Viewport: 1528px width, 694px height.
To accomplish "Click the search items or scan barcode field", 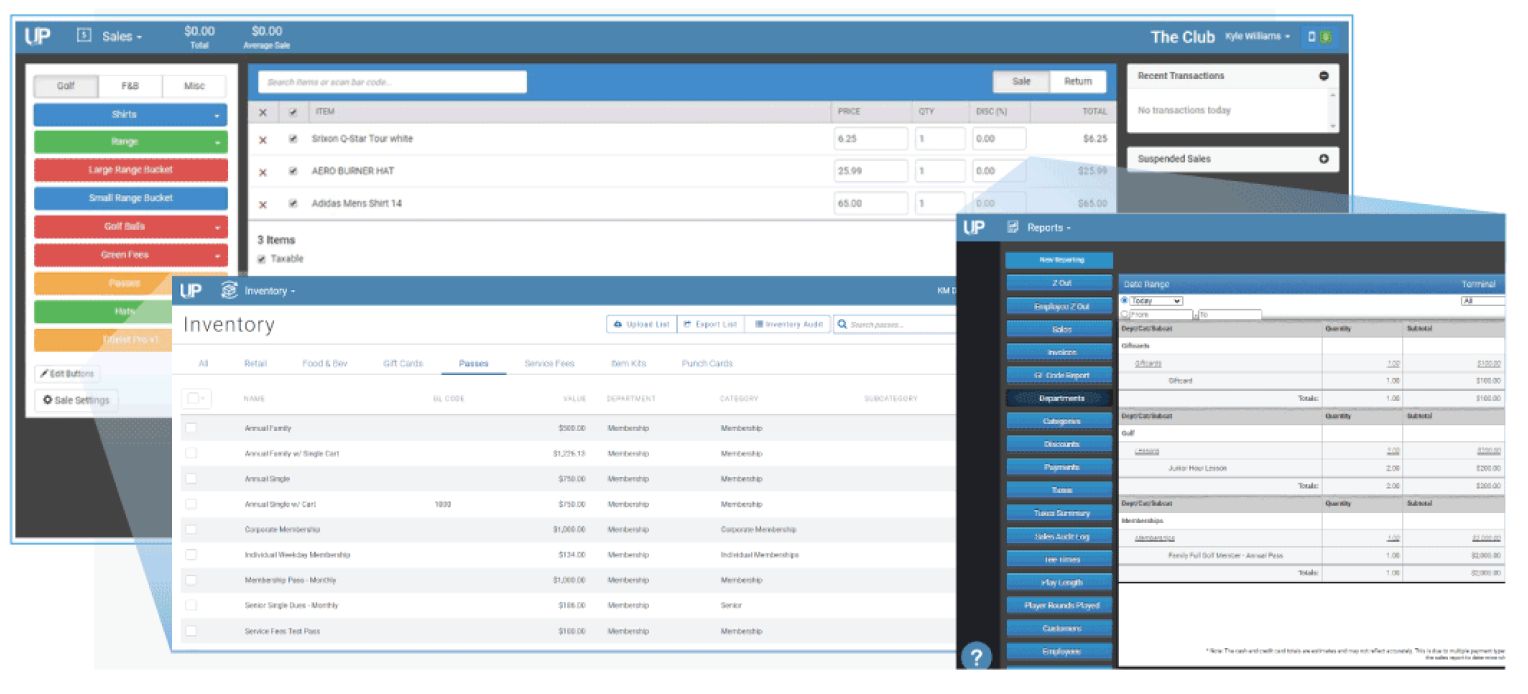I will click(x=390, y=81).
